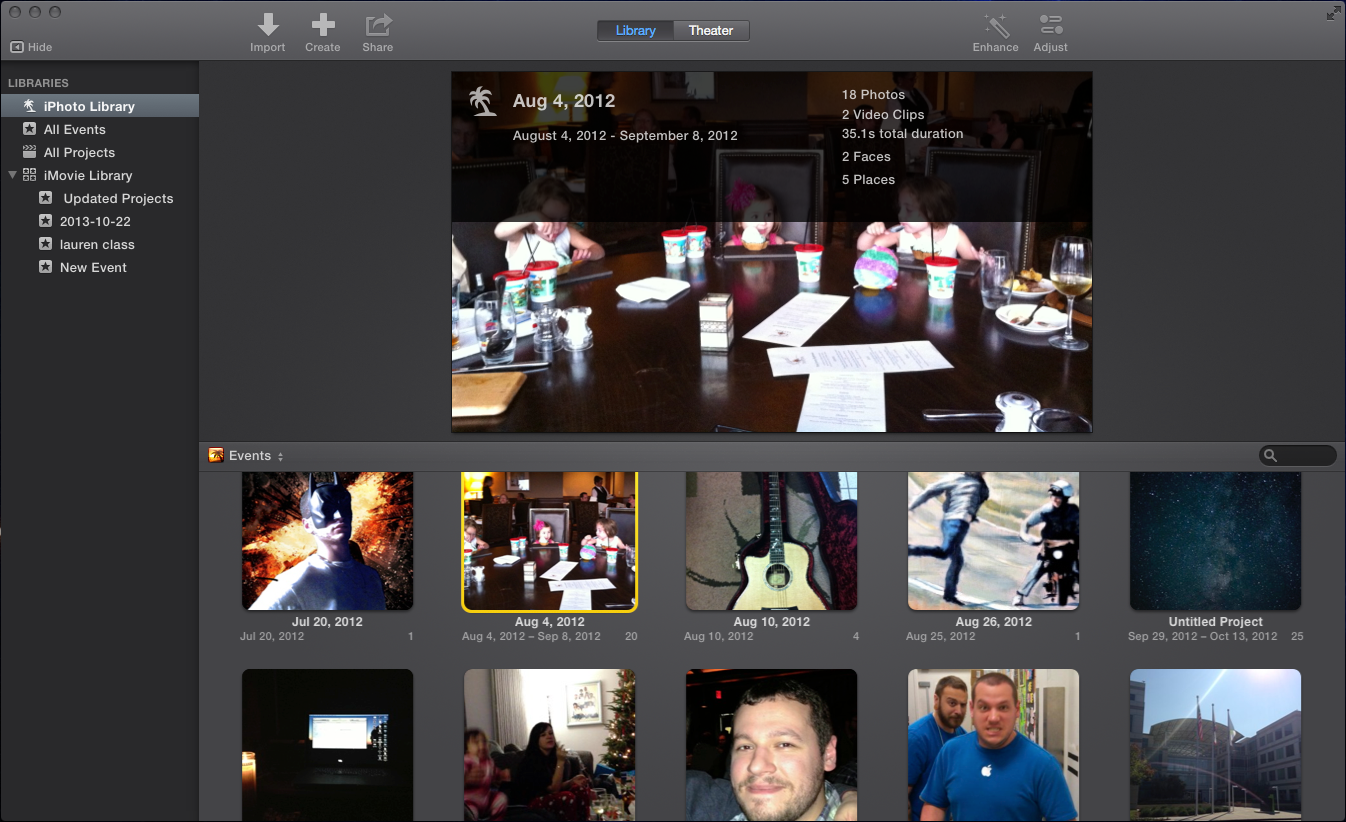The width and height of the screenshot is (1346, 822).
Task: Click the Updated Projects star icon
Action: pyautogui.click(x=45, y=198)
